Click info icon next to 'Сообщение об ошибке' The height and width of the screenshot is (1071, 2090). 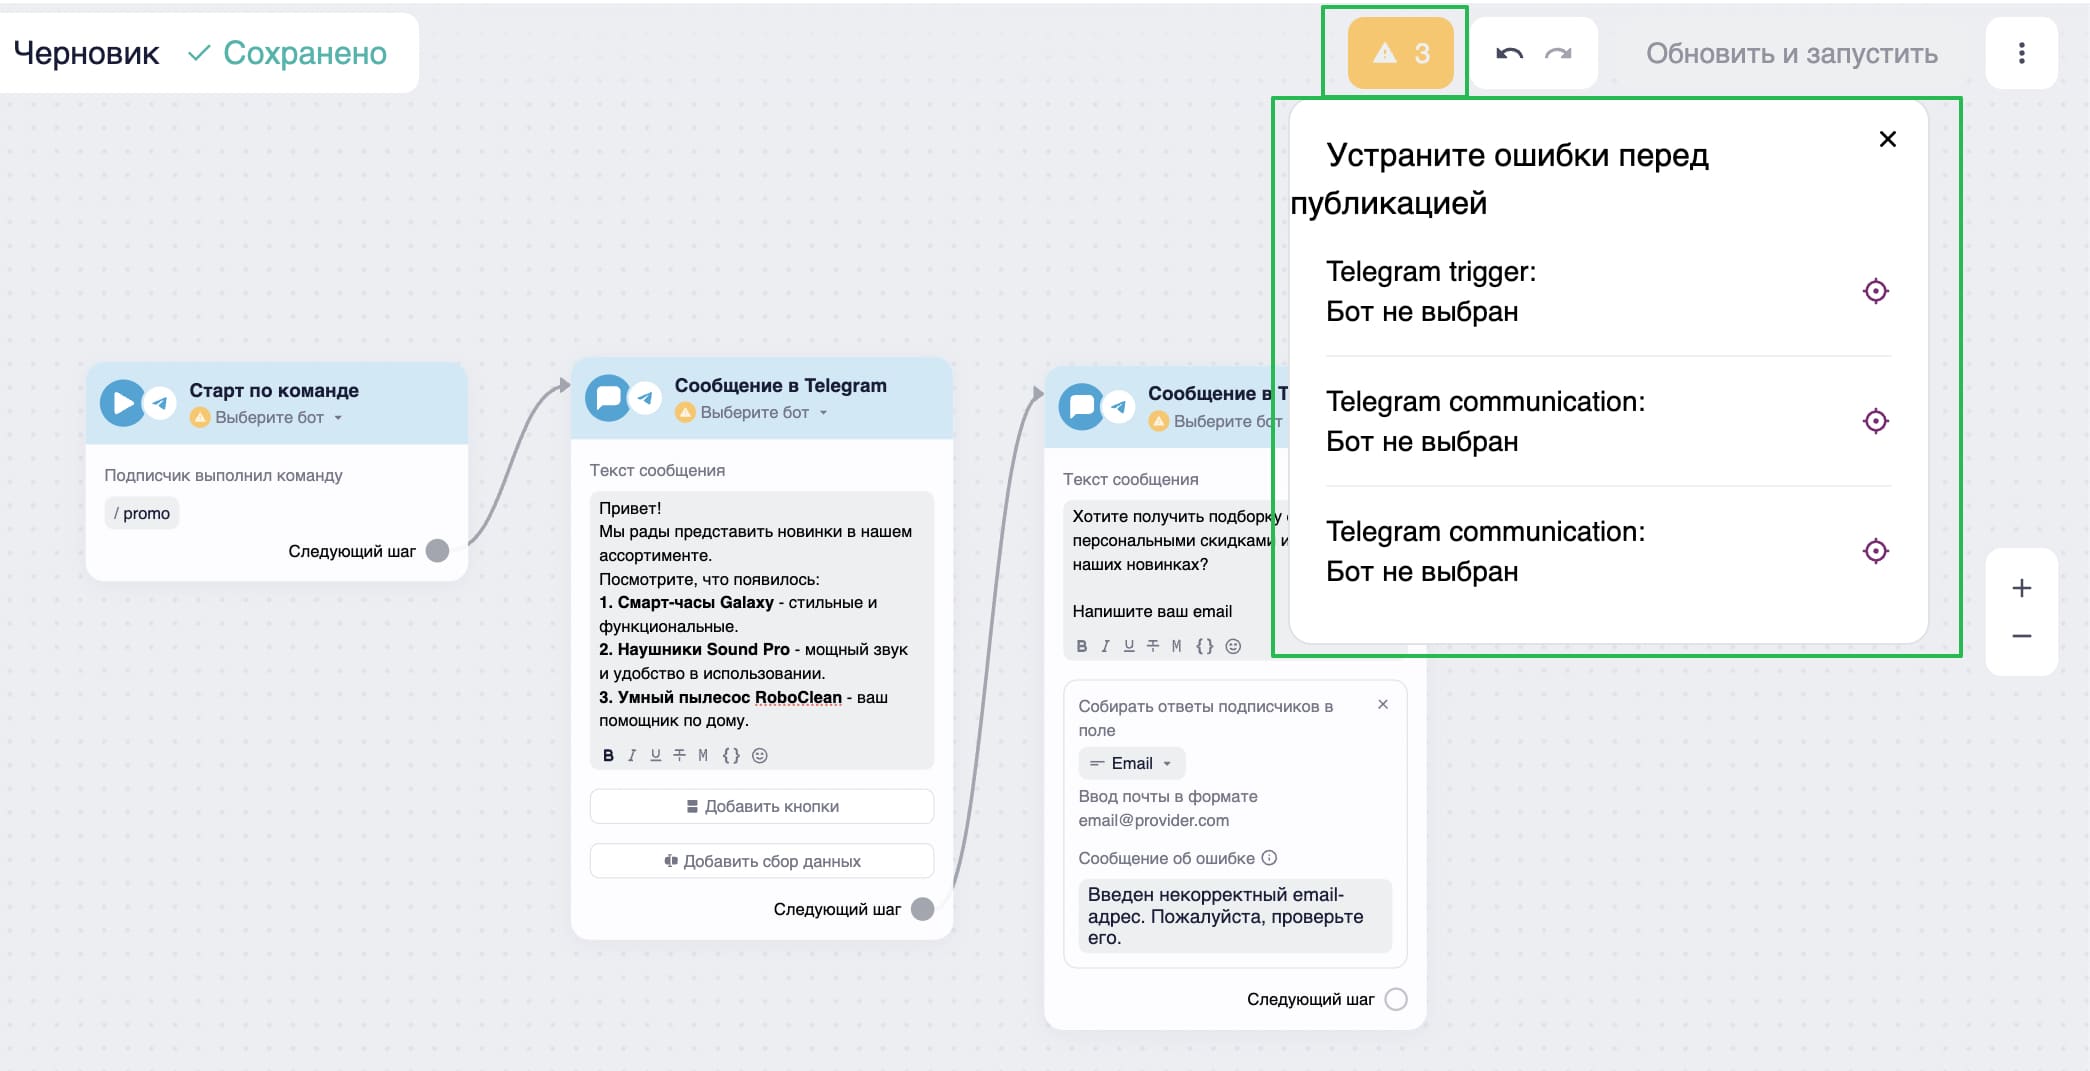pyautogui.click(x=1269, y=858)
